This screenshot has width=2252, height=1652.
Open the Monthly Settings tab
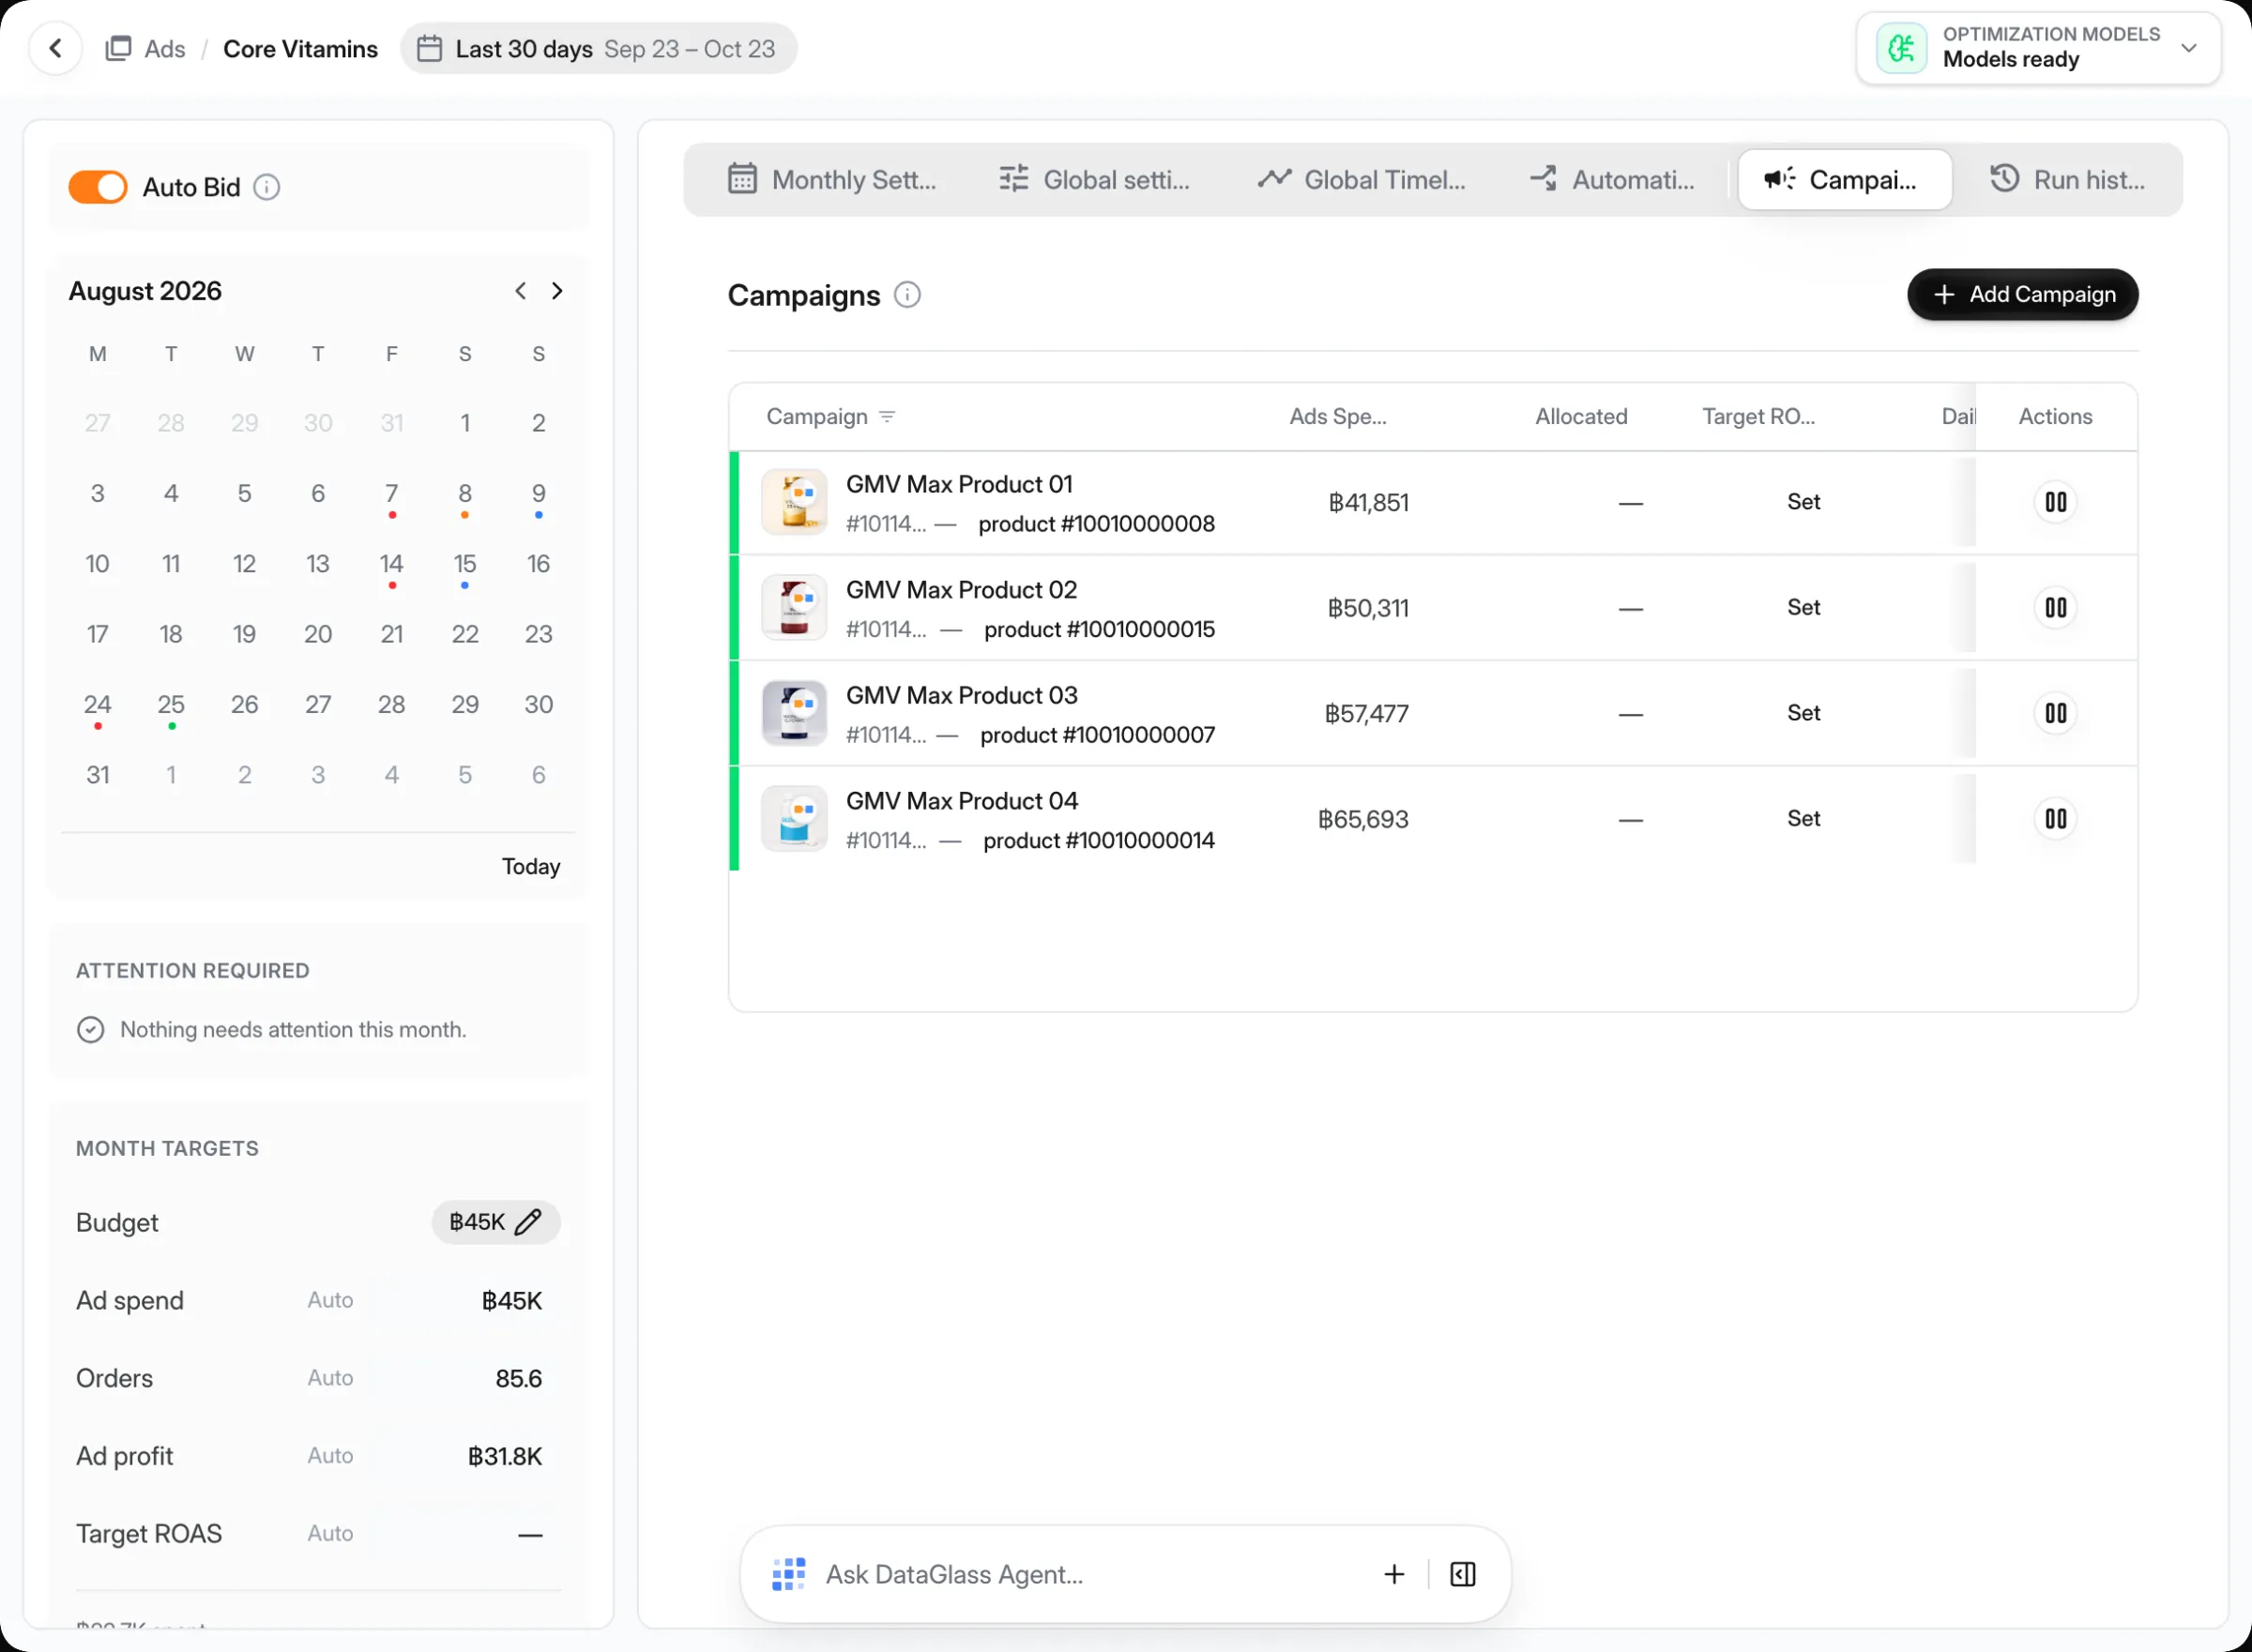[832, 180]
